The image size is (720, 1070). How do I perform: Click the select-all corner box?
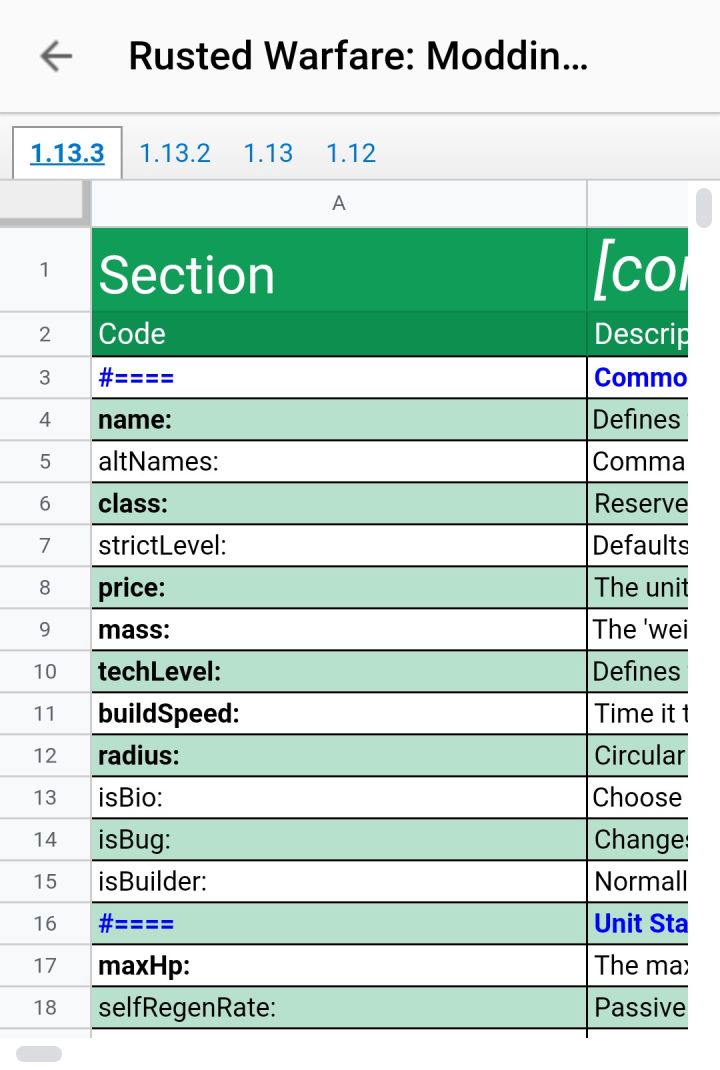coord(45,203)
